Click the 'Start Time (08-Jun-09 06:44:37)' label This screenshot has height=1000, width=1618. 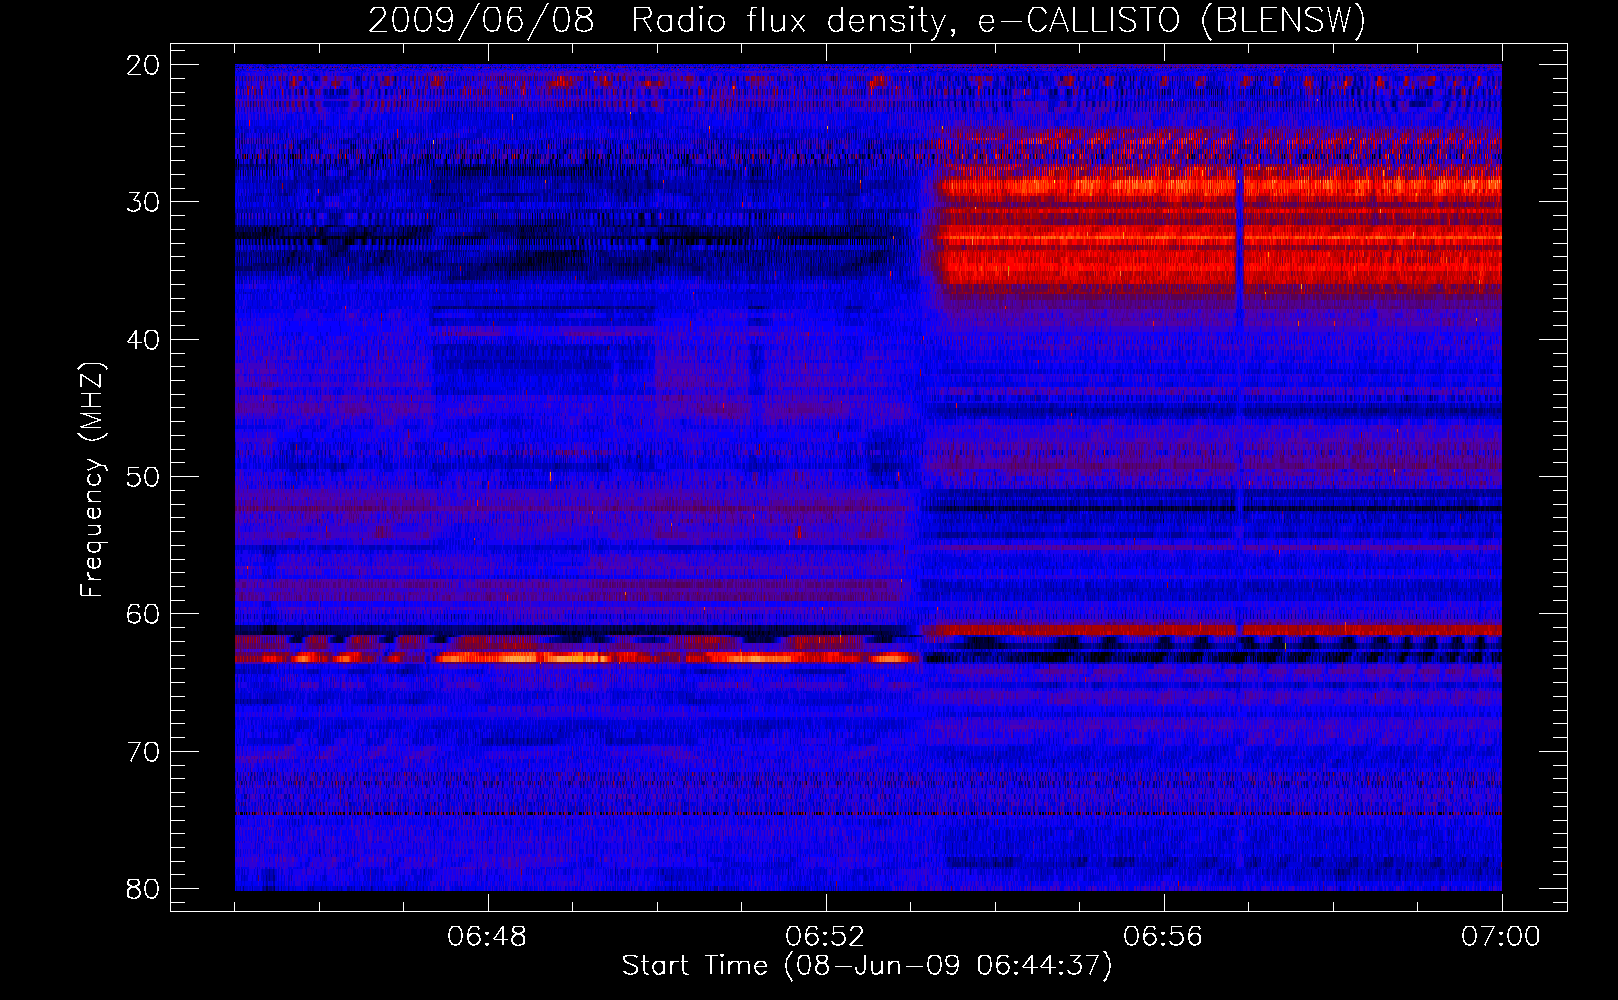(867, 966)
